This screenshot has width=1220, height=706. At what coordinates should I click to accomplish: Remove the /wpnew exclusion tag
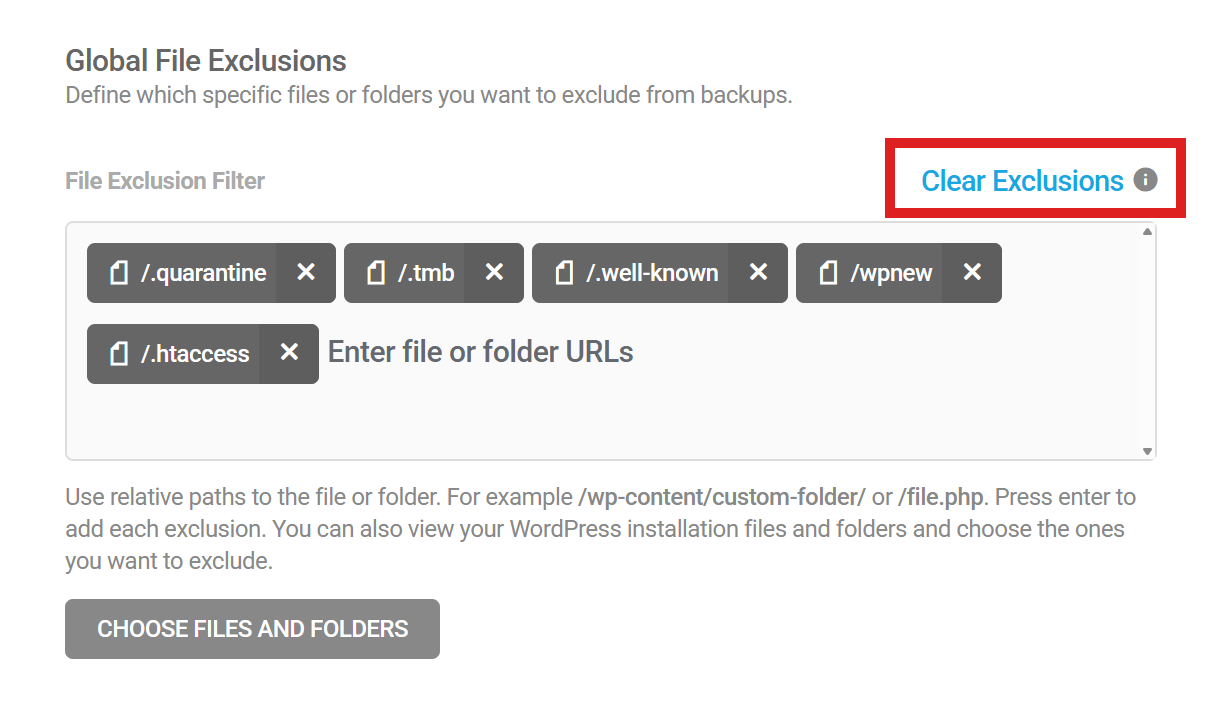coord(972,272)
